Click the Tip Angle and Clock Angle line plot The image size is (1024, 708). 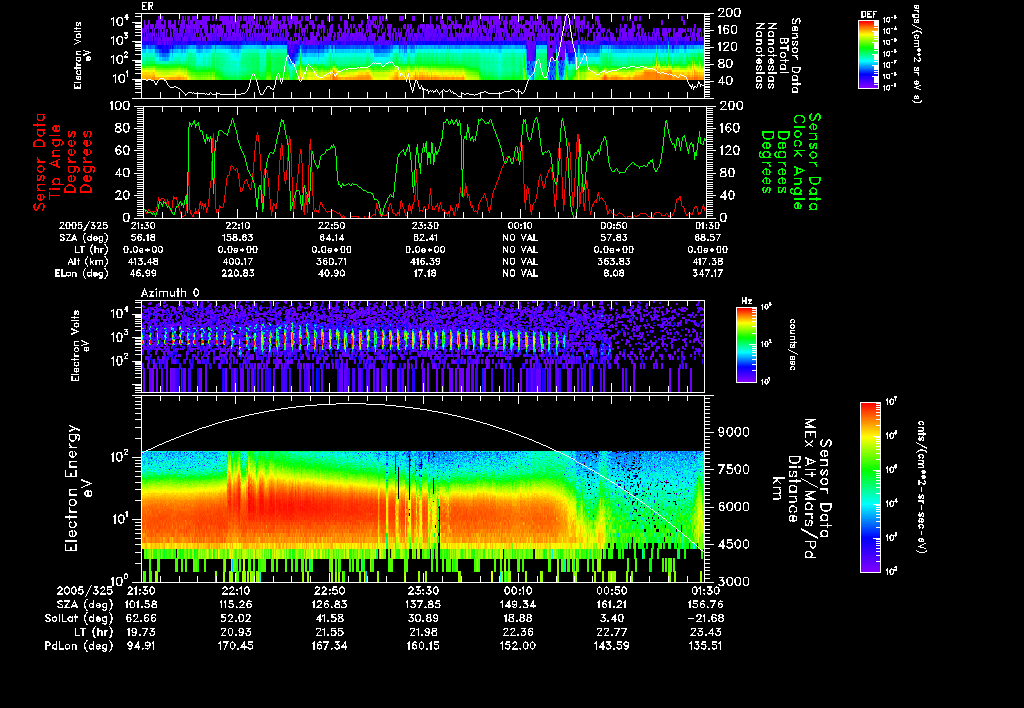(x=423, y=161)
